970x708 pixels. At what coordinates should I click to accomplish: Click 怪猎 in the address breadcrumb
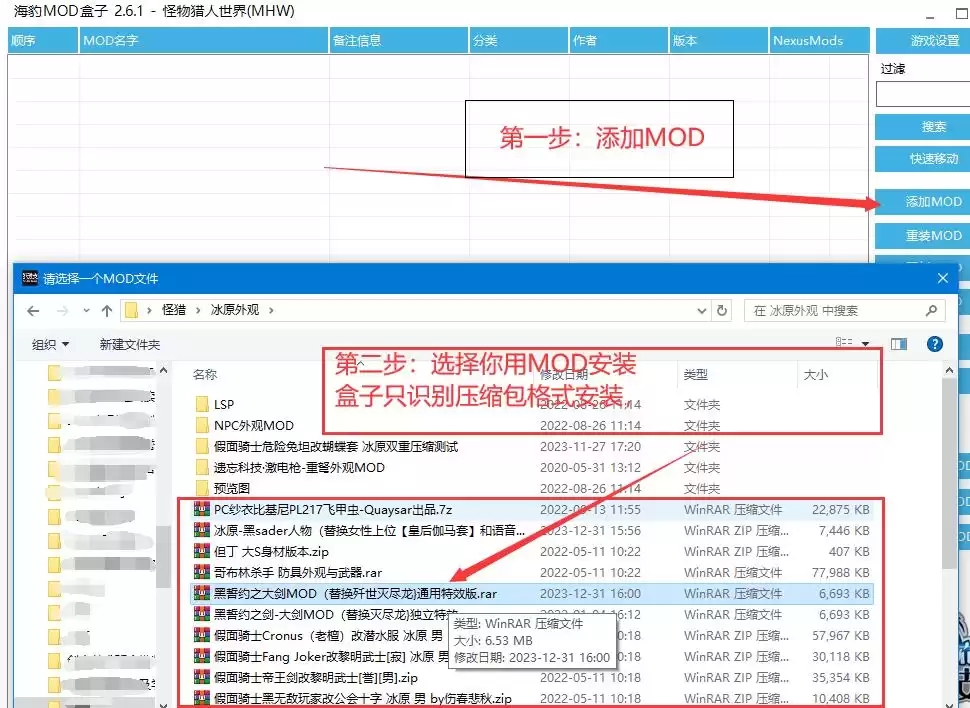174,310
